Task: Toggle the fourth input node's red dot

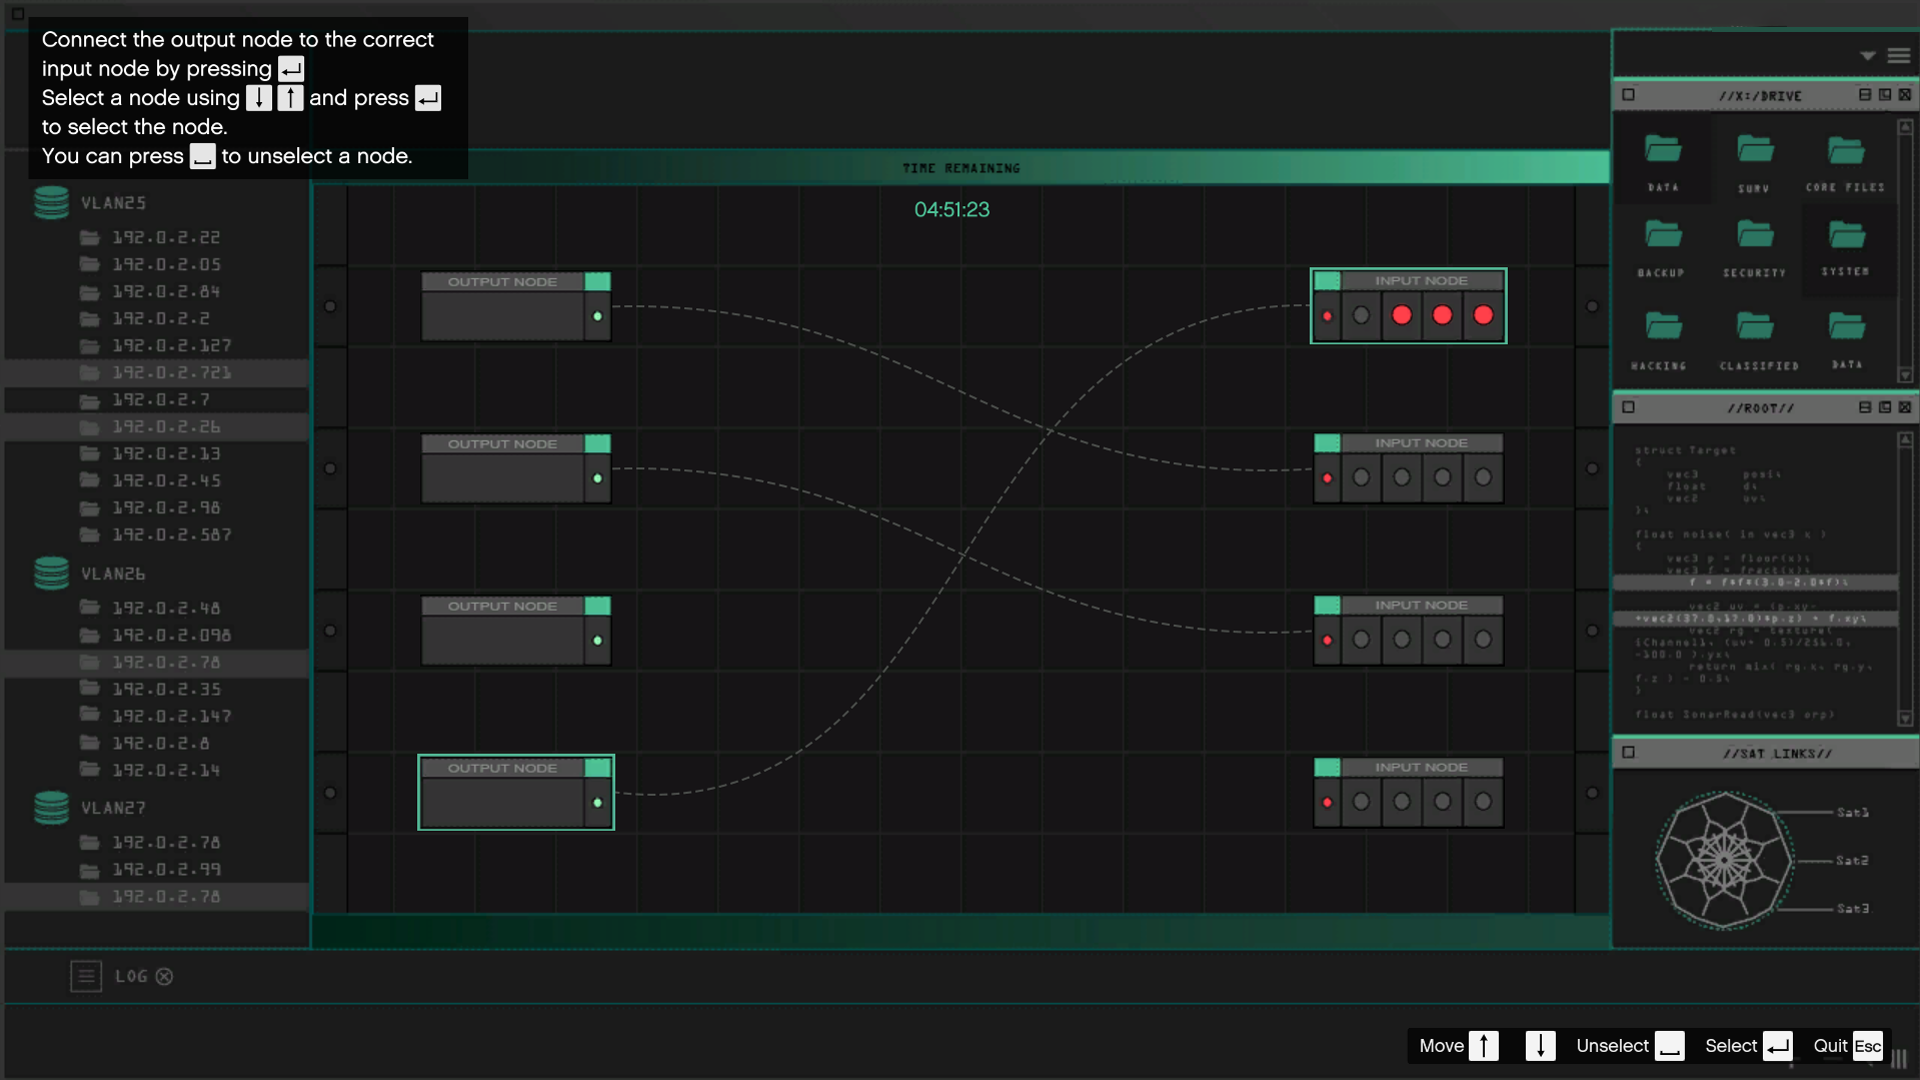Action: pyautogui.click(x=1327, y=802)
